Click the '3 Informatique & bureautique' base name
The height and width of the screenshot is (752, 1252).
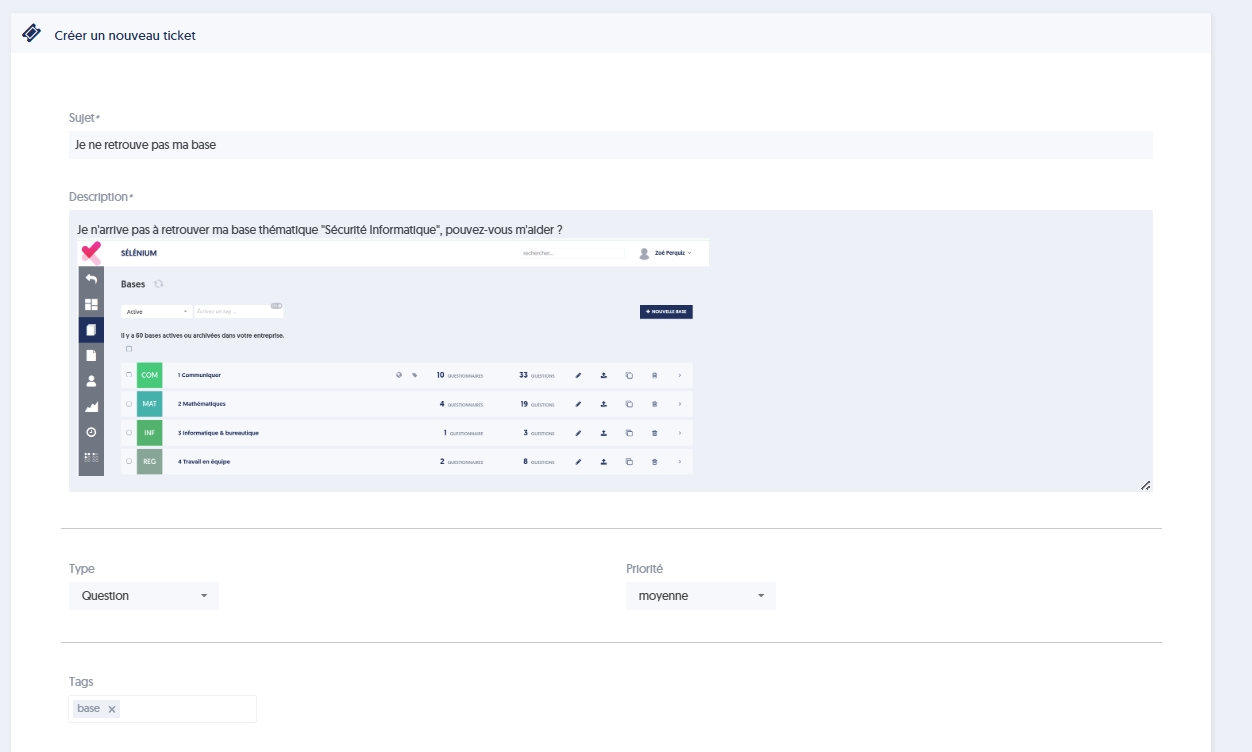click(x=218, y=433)
